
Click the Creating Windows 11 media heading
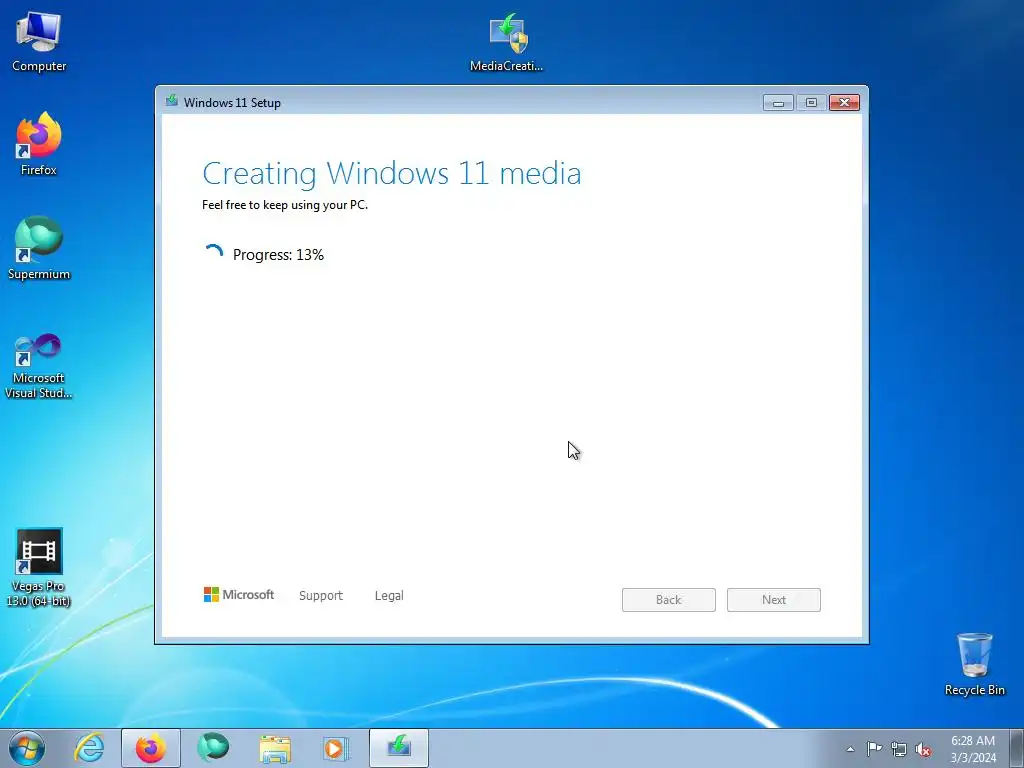pos(392,173)
